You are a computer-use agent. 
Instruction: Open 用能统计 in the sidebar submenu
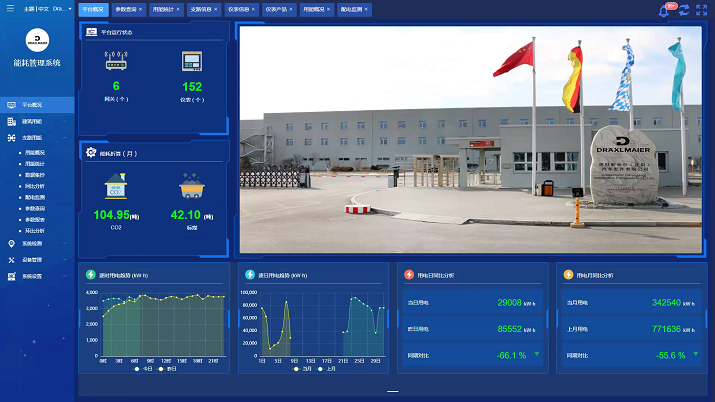pos(35,163)
